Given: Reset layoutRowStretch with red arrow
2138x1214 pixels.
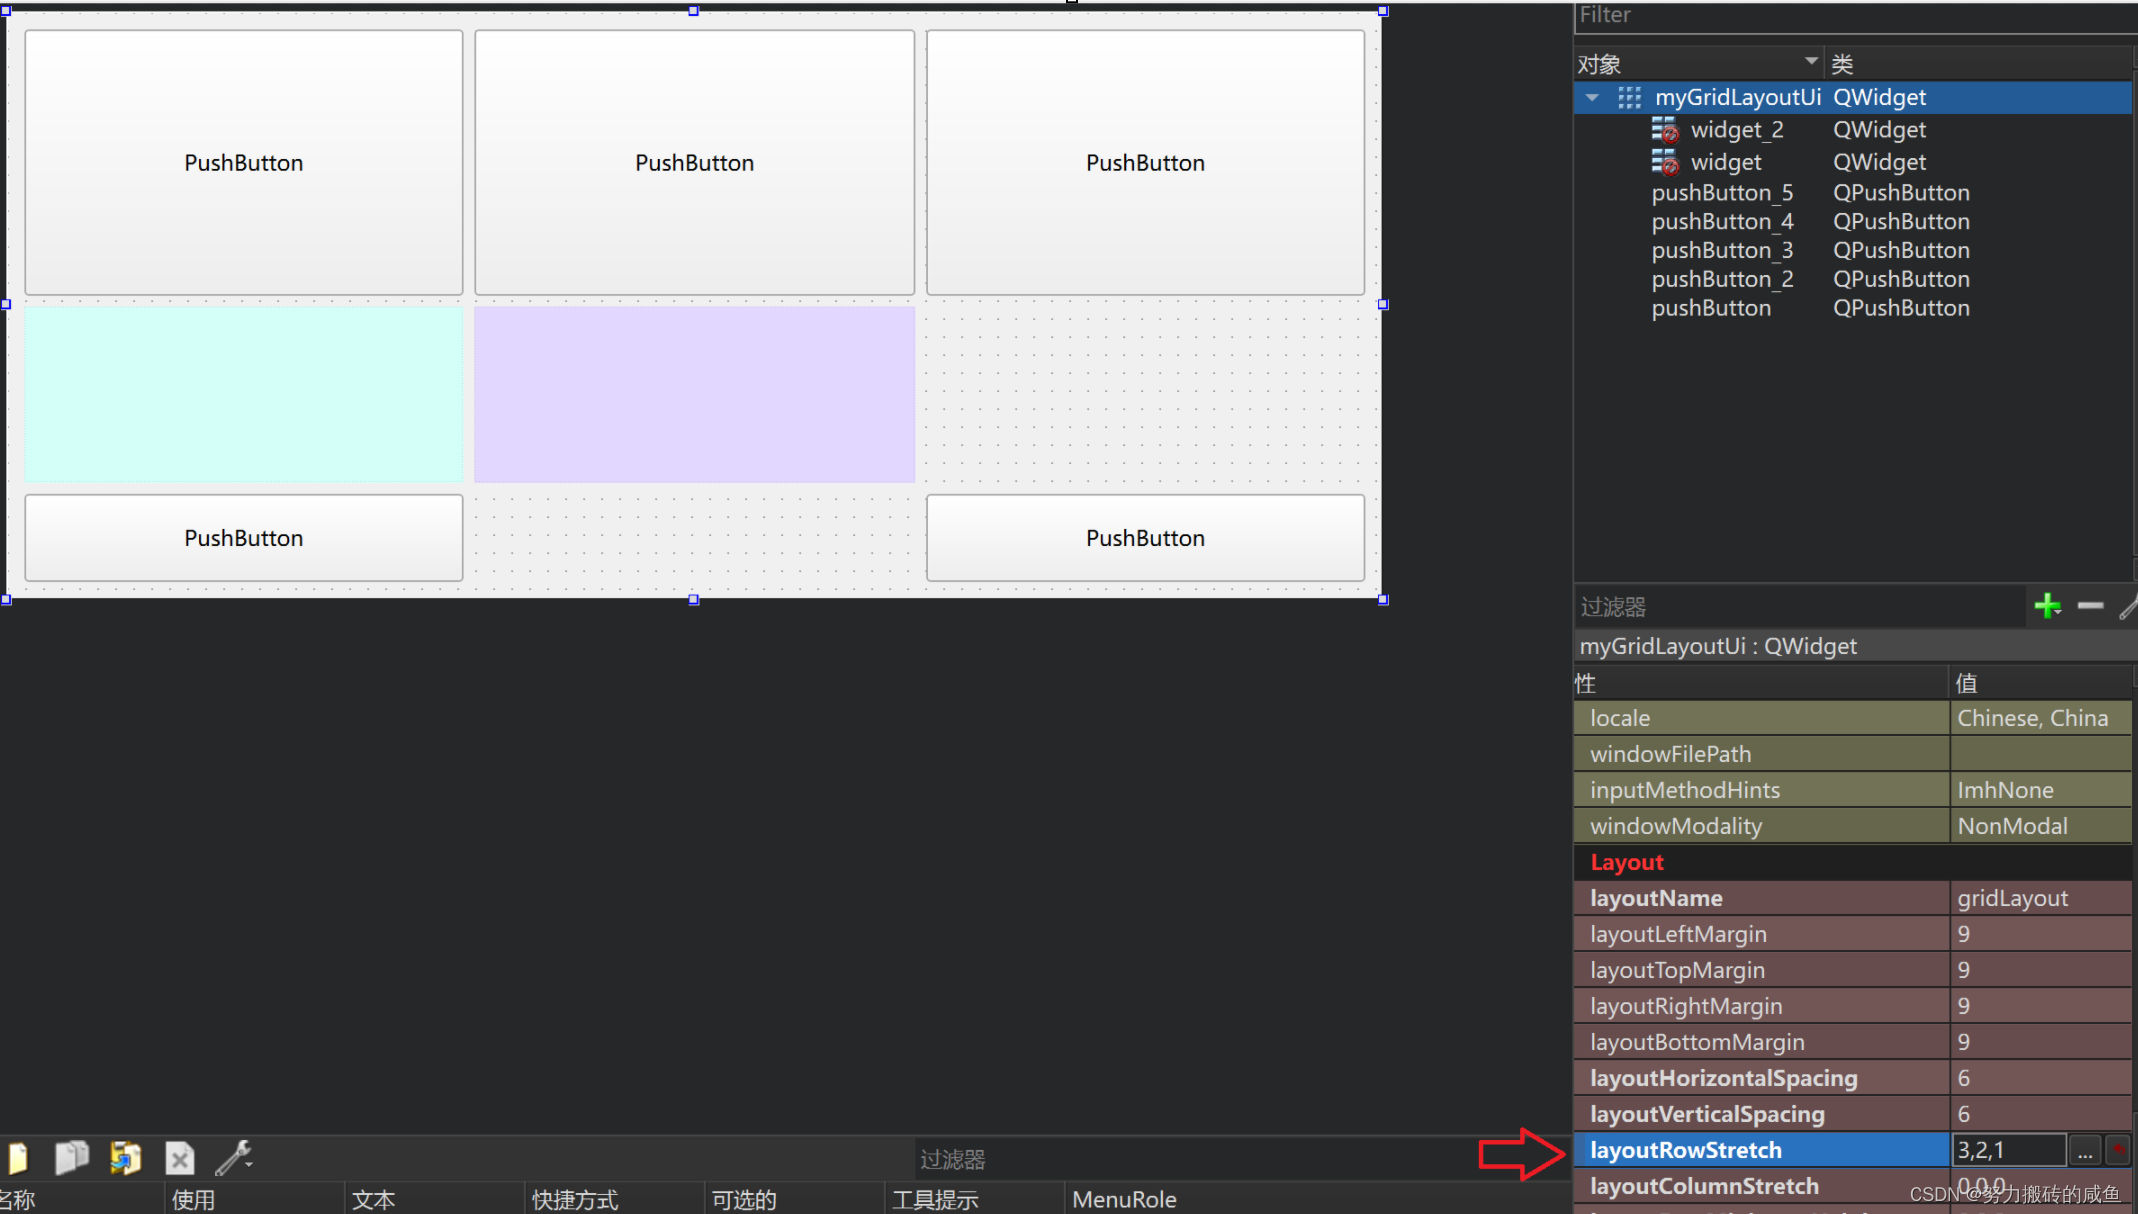Looking at the screenshot, I should [x=2118, y=1150].
